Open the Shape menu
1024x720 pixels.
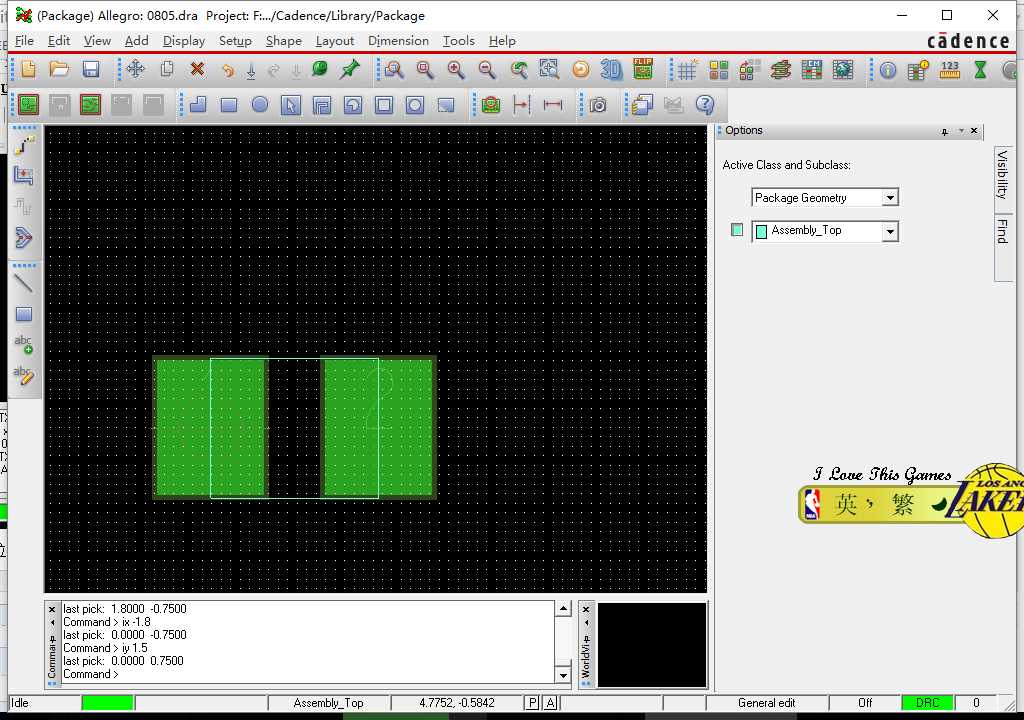283,41
